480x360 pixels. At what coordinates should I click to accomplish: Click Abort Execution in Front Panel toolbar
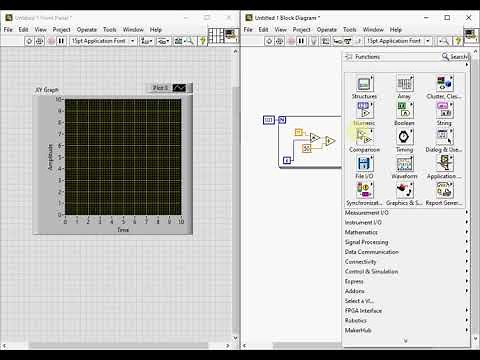(x=51, y=41)
